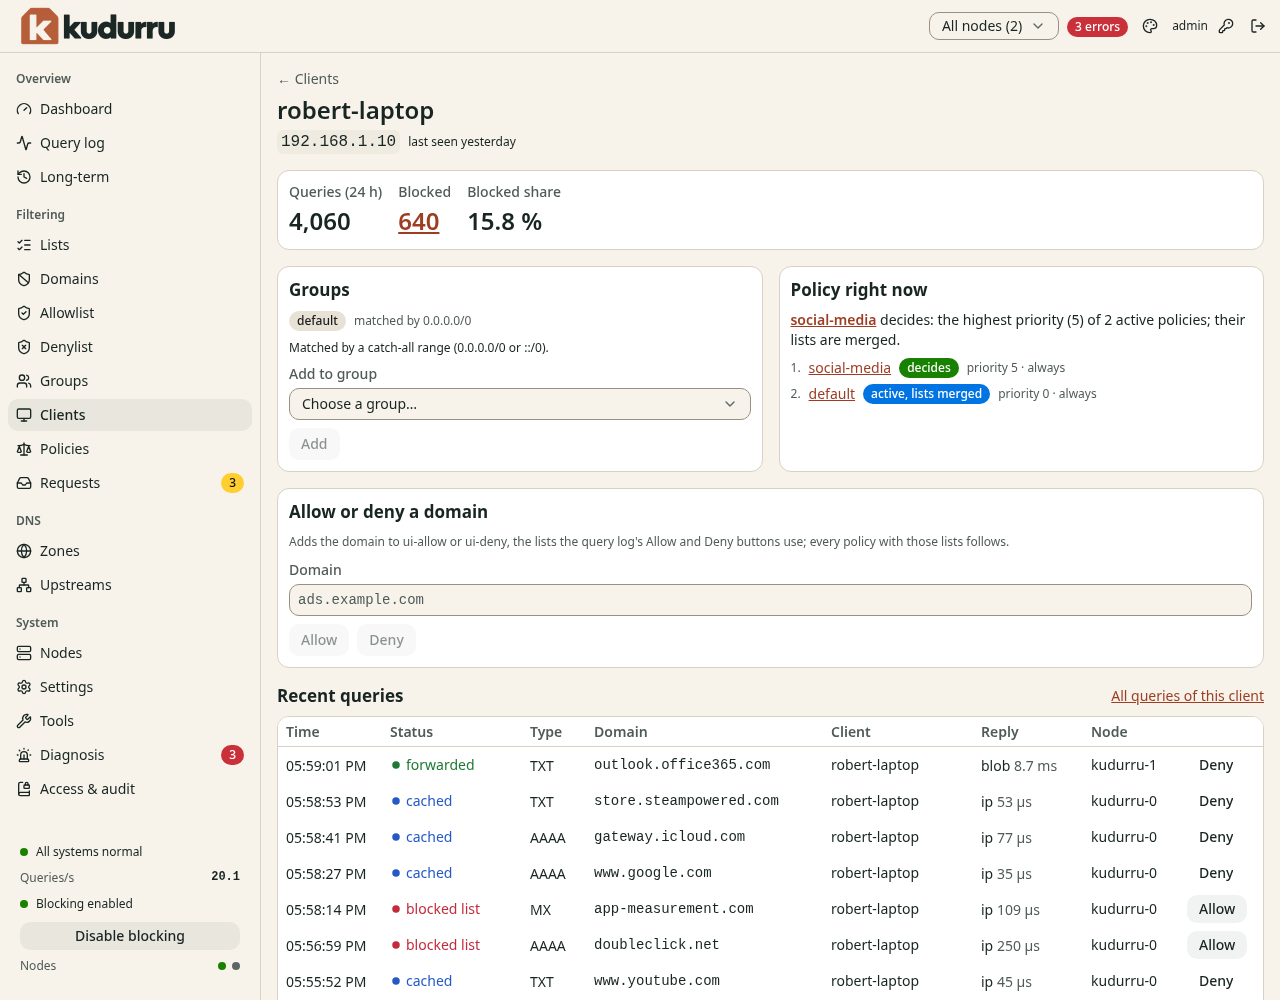Click the gateway.icloud.com domain cell
The image size is (1280, 1000).
669,837
